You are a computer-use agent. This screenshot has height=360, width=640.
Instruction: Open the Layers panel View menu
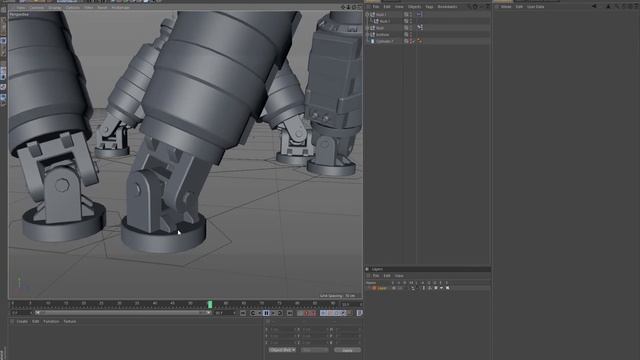tap(399, 276)
